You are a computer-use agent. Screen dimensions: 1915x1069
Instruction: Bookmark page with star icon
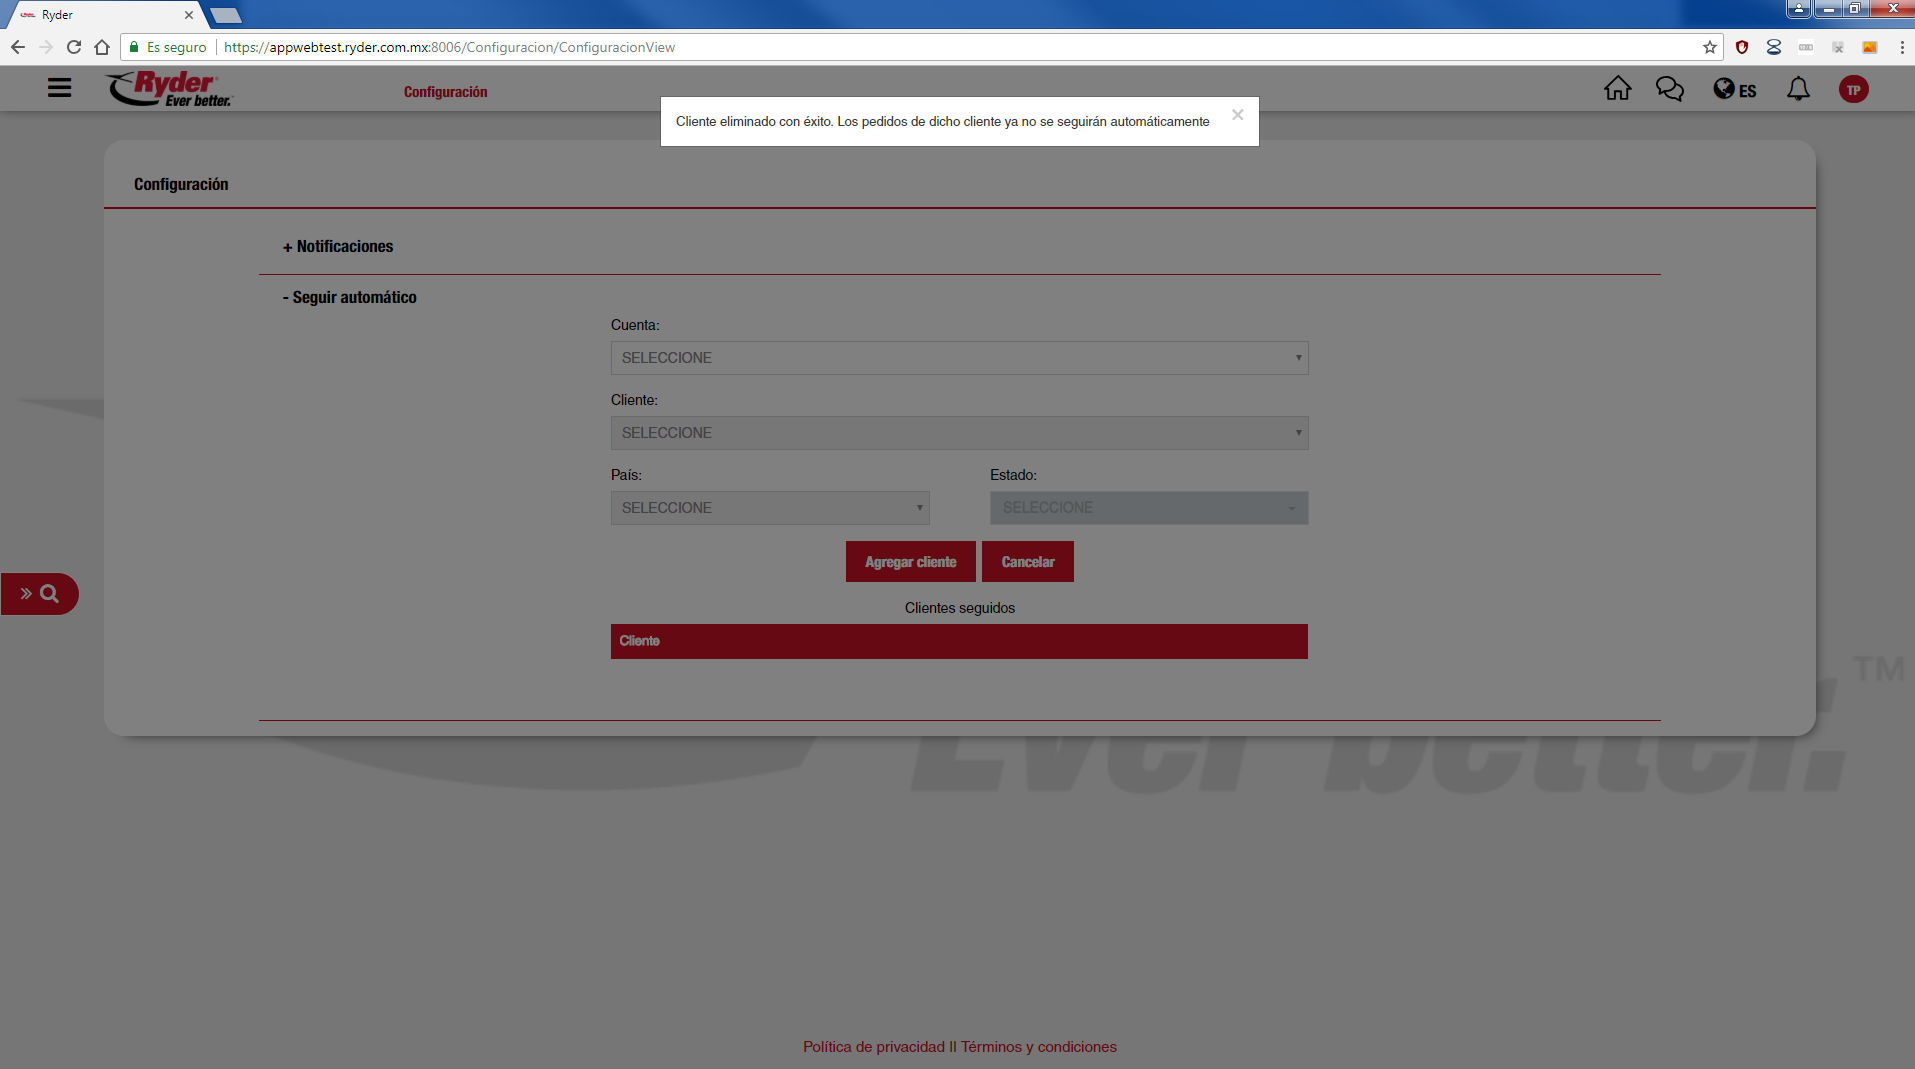(x=1709, y=47)
